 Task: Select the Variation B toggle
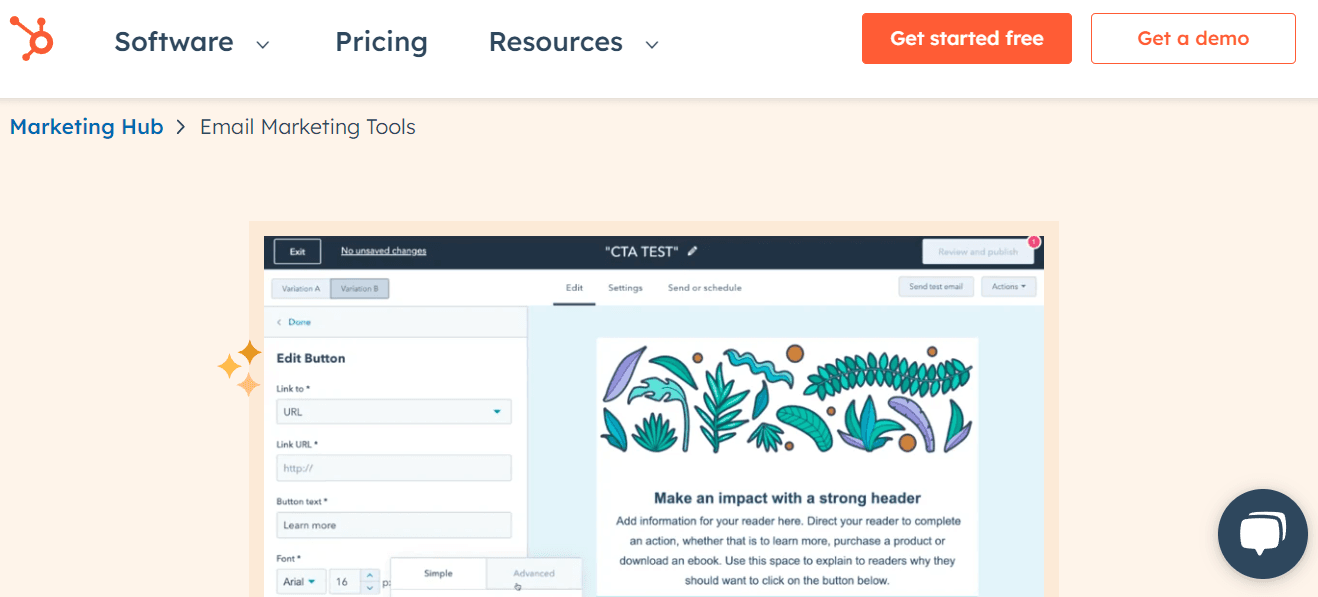click(360, 287)
